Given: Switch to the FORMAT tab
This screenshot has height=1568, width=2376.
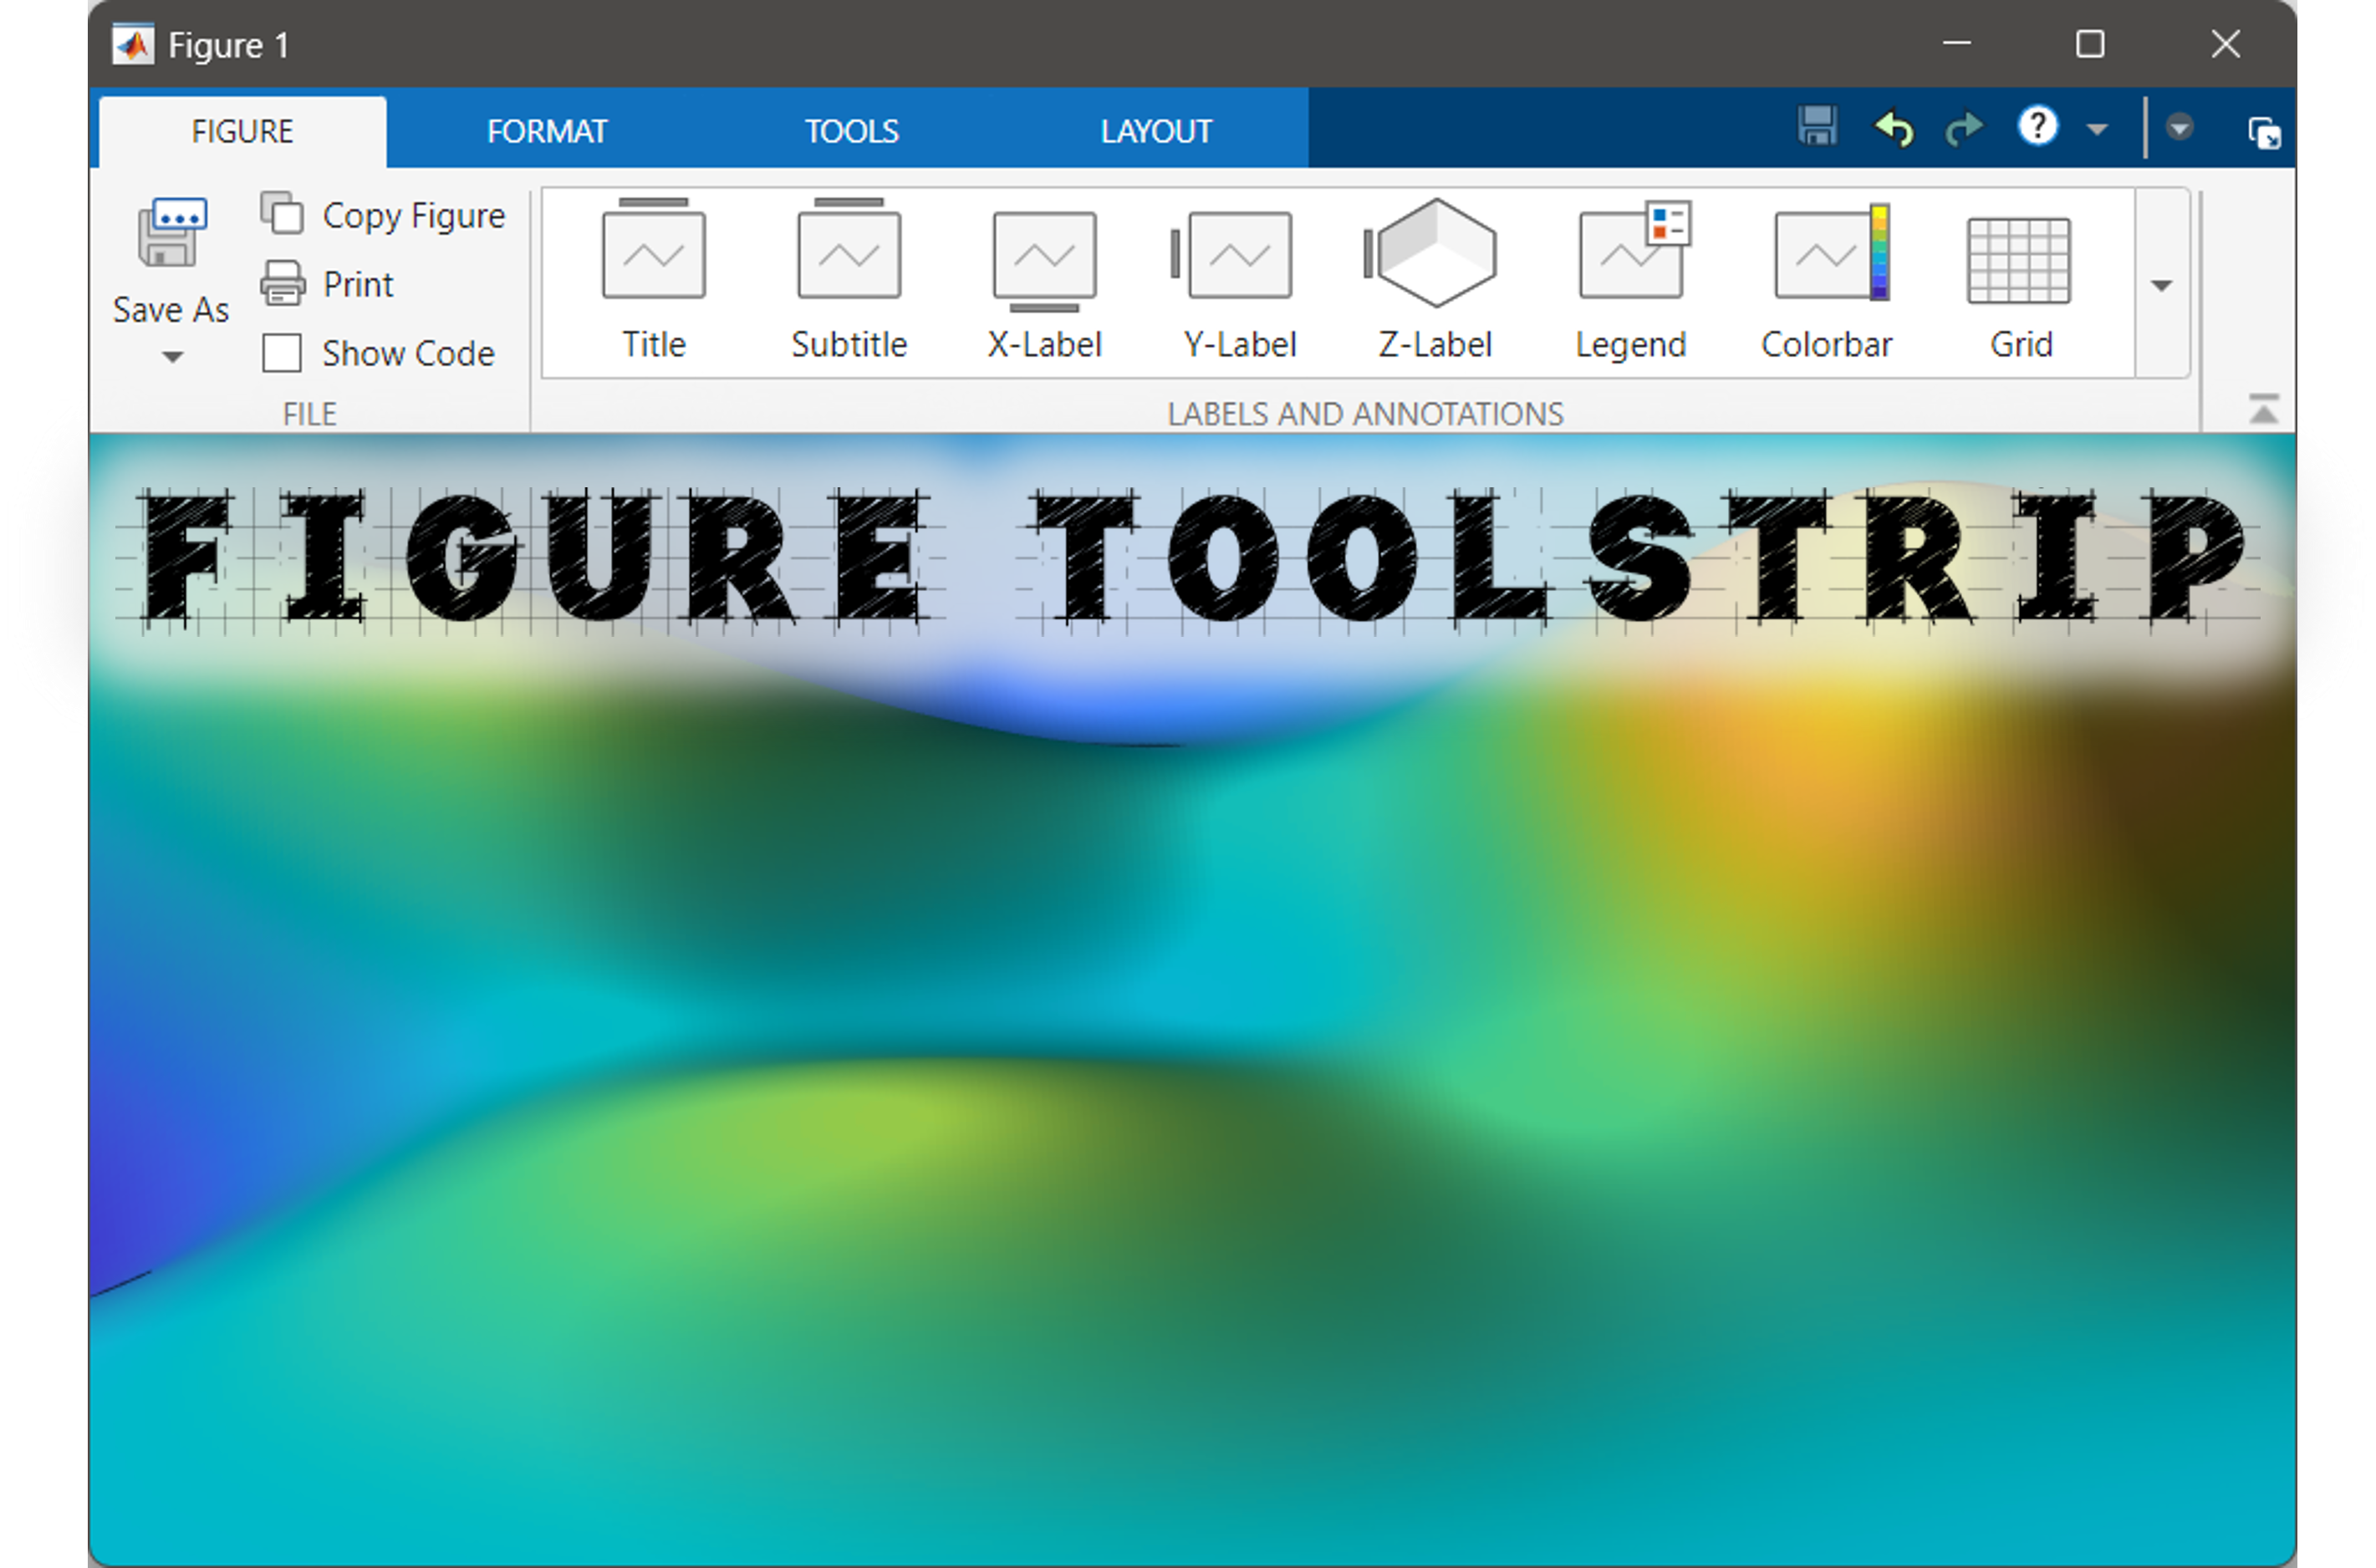Looking at the screenshot, I should [x=546, y=131].
